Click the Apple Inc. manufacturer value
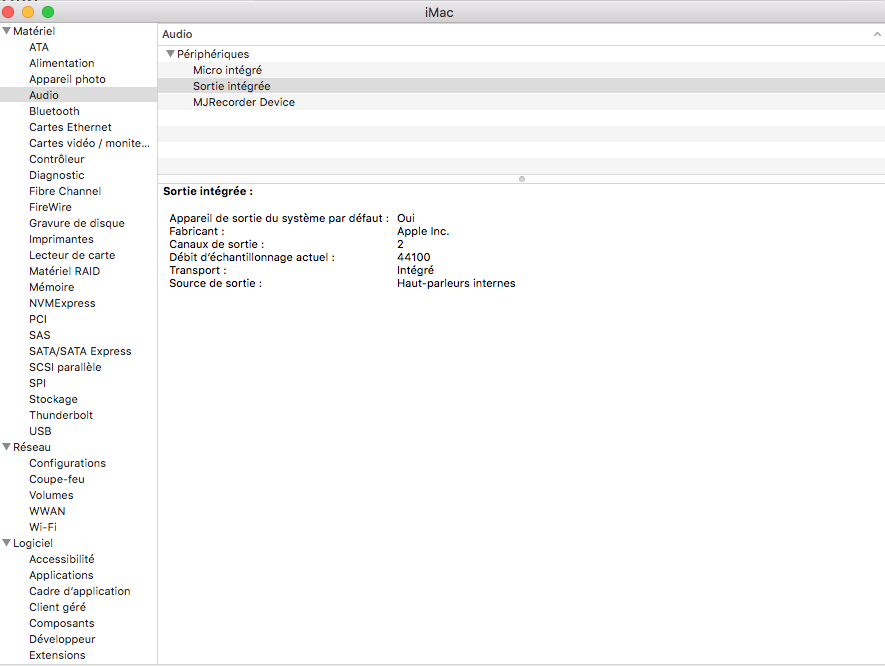This screenshot has width=885, height=666. click(423, 231)
